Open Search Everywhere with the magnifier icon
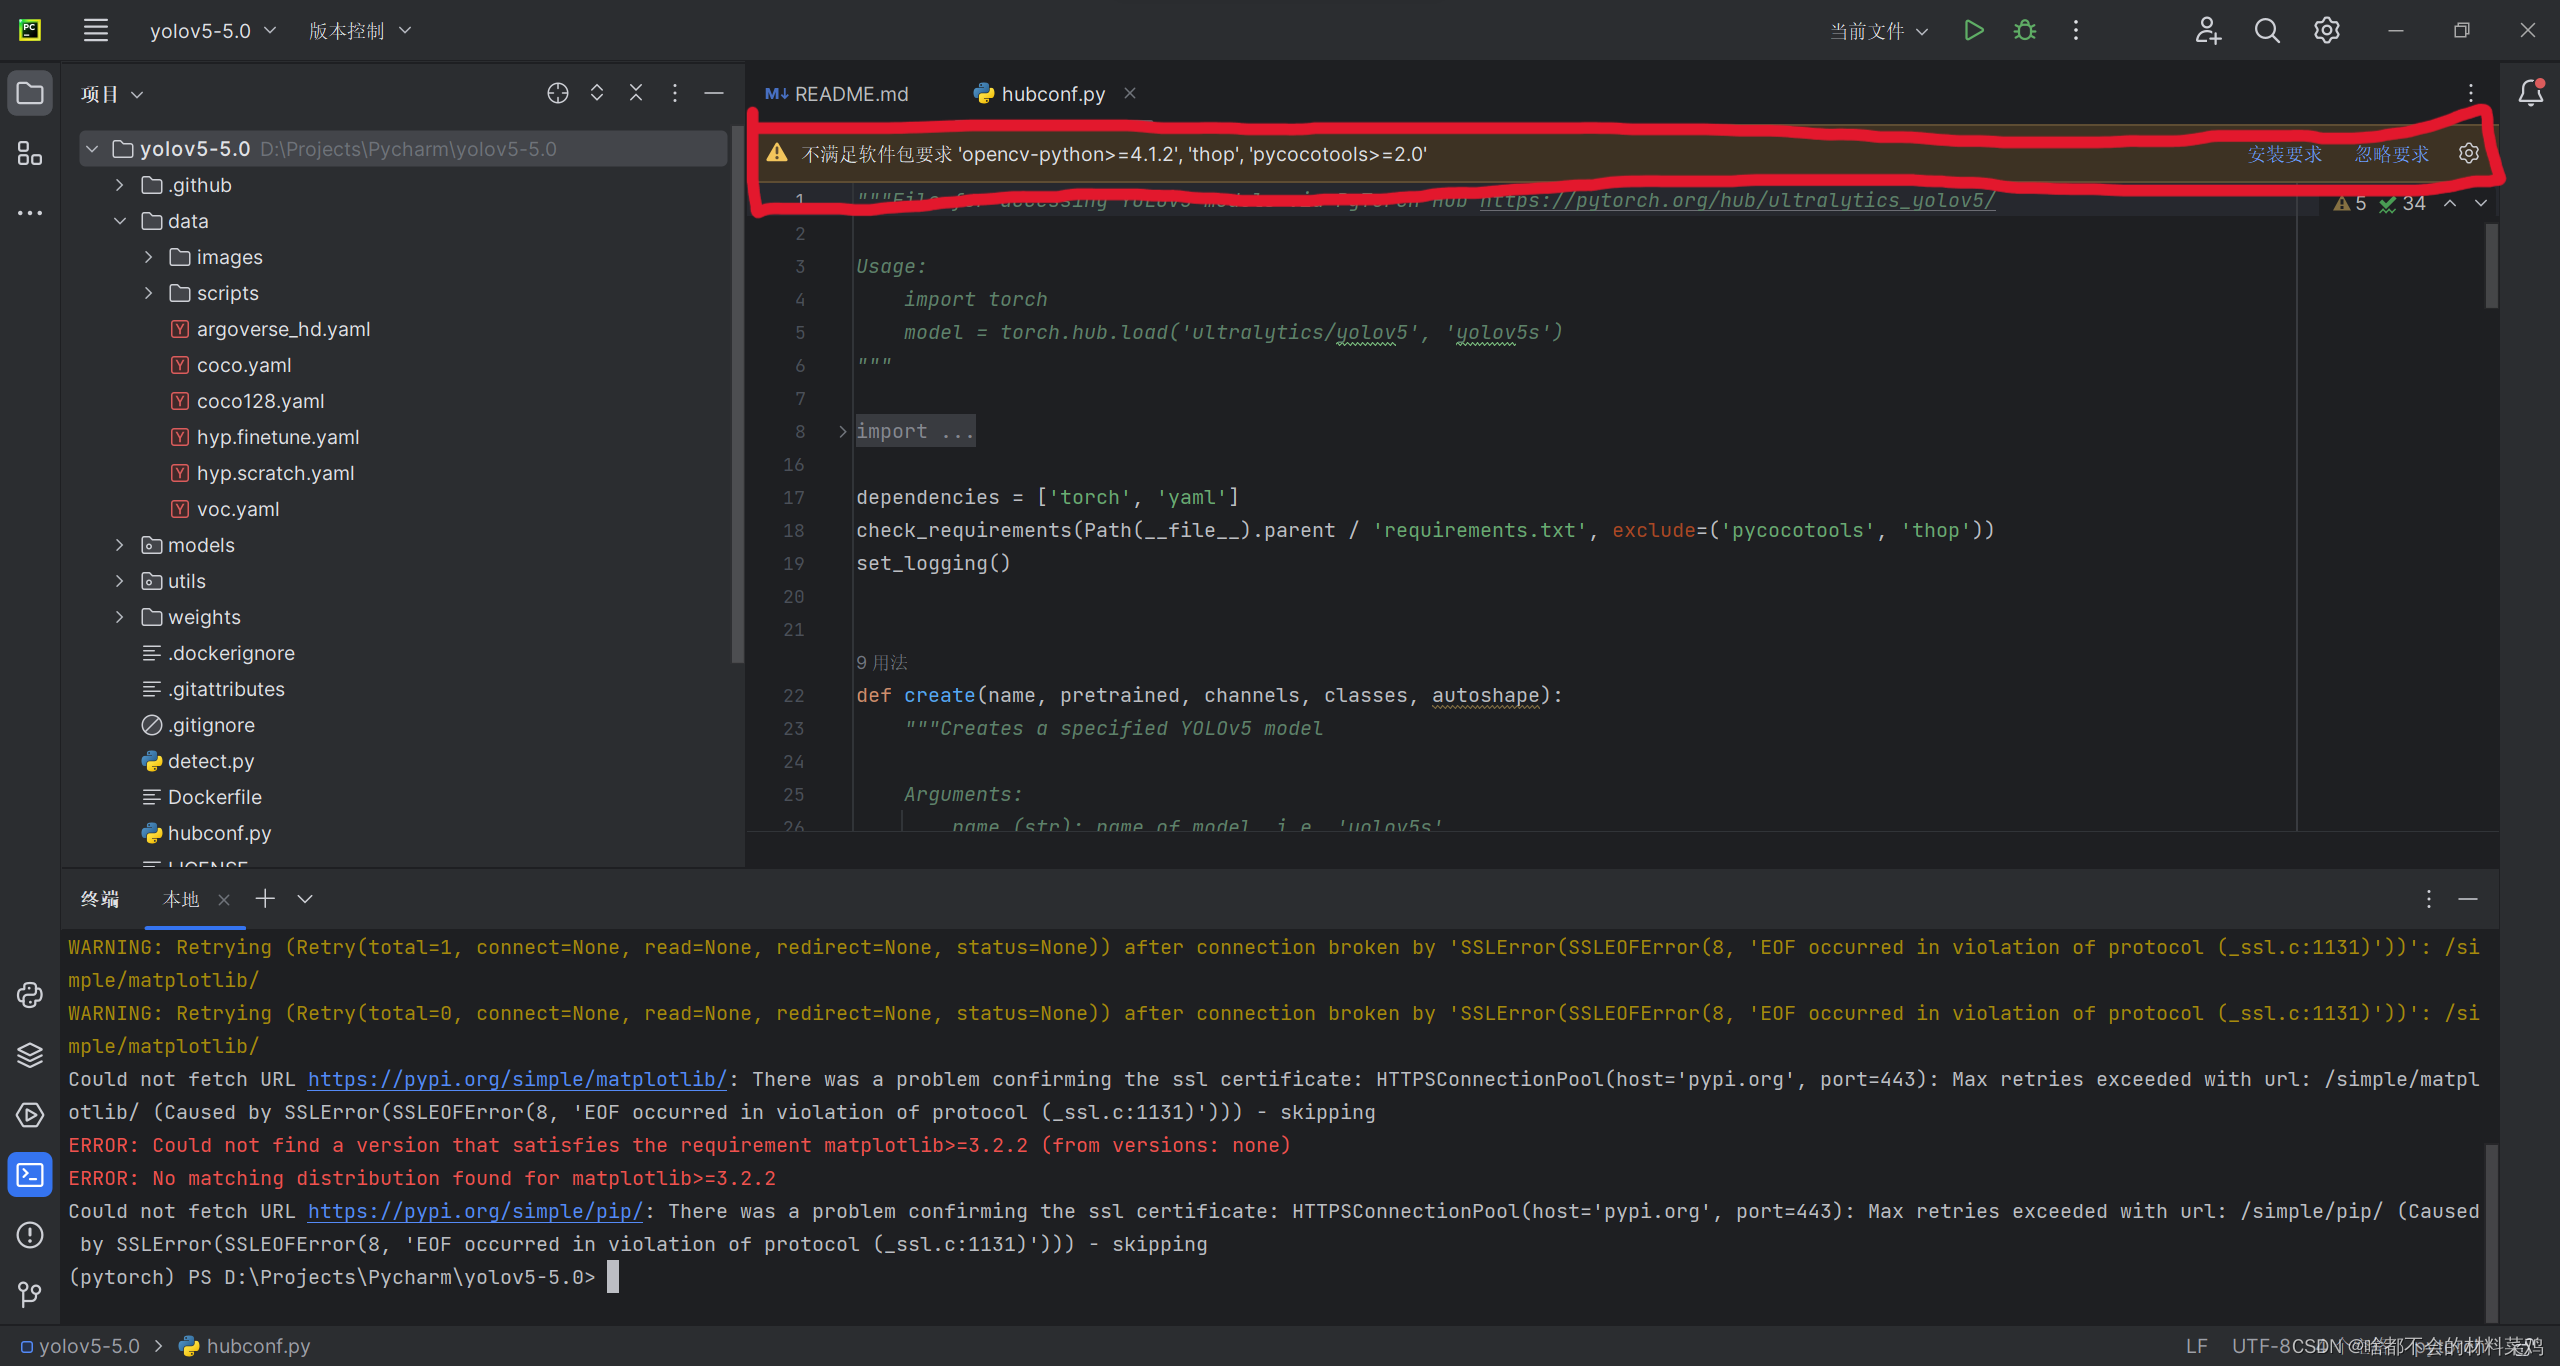 point(2266,30)
